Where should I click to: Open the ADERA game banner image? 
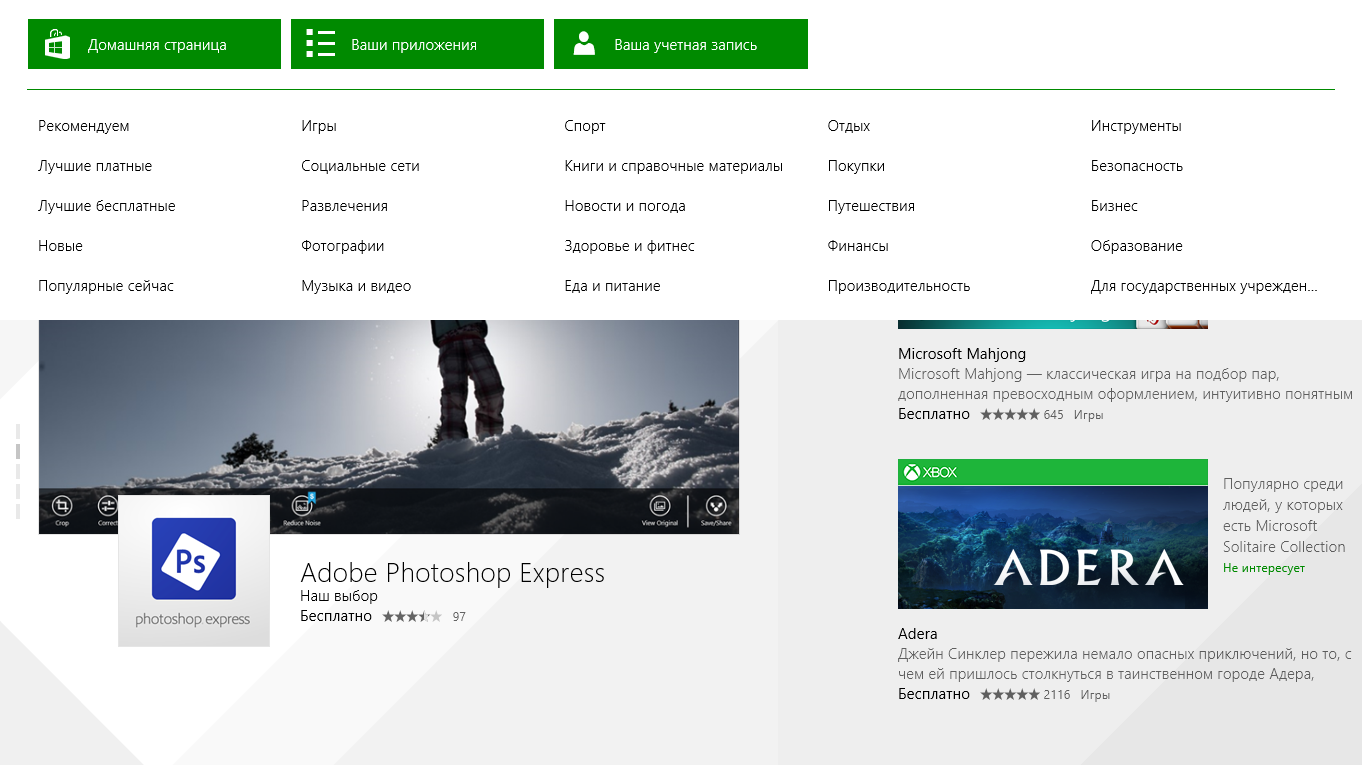[x=1053, y=546]
